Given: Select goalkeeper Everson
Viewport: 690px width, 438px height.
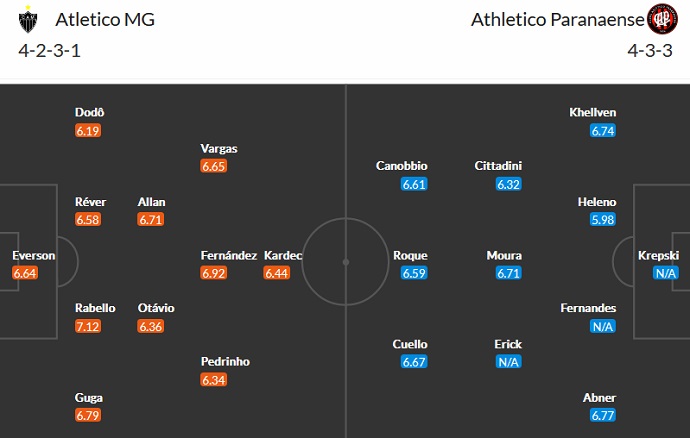Looking at the screenshot, I should (x=33, y=255).
